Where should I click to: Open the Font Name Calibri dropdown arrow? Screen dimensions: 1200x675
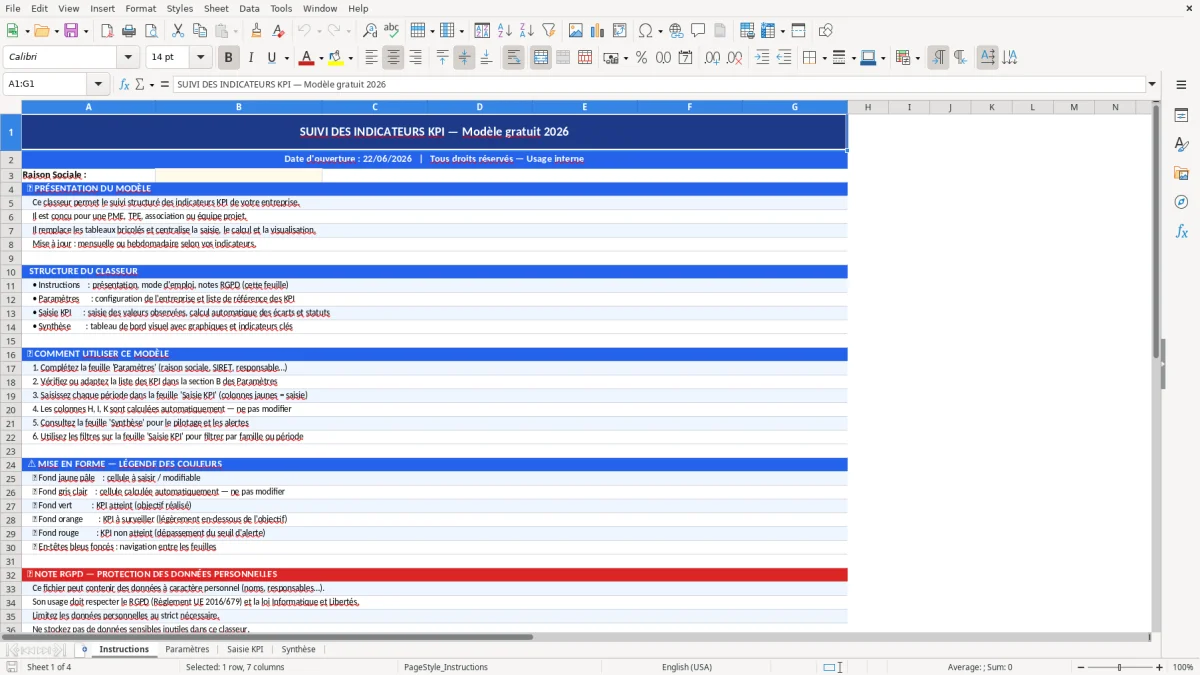click(x=128, y=58)
